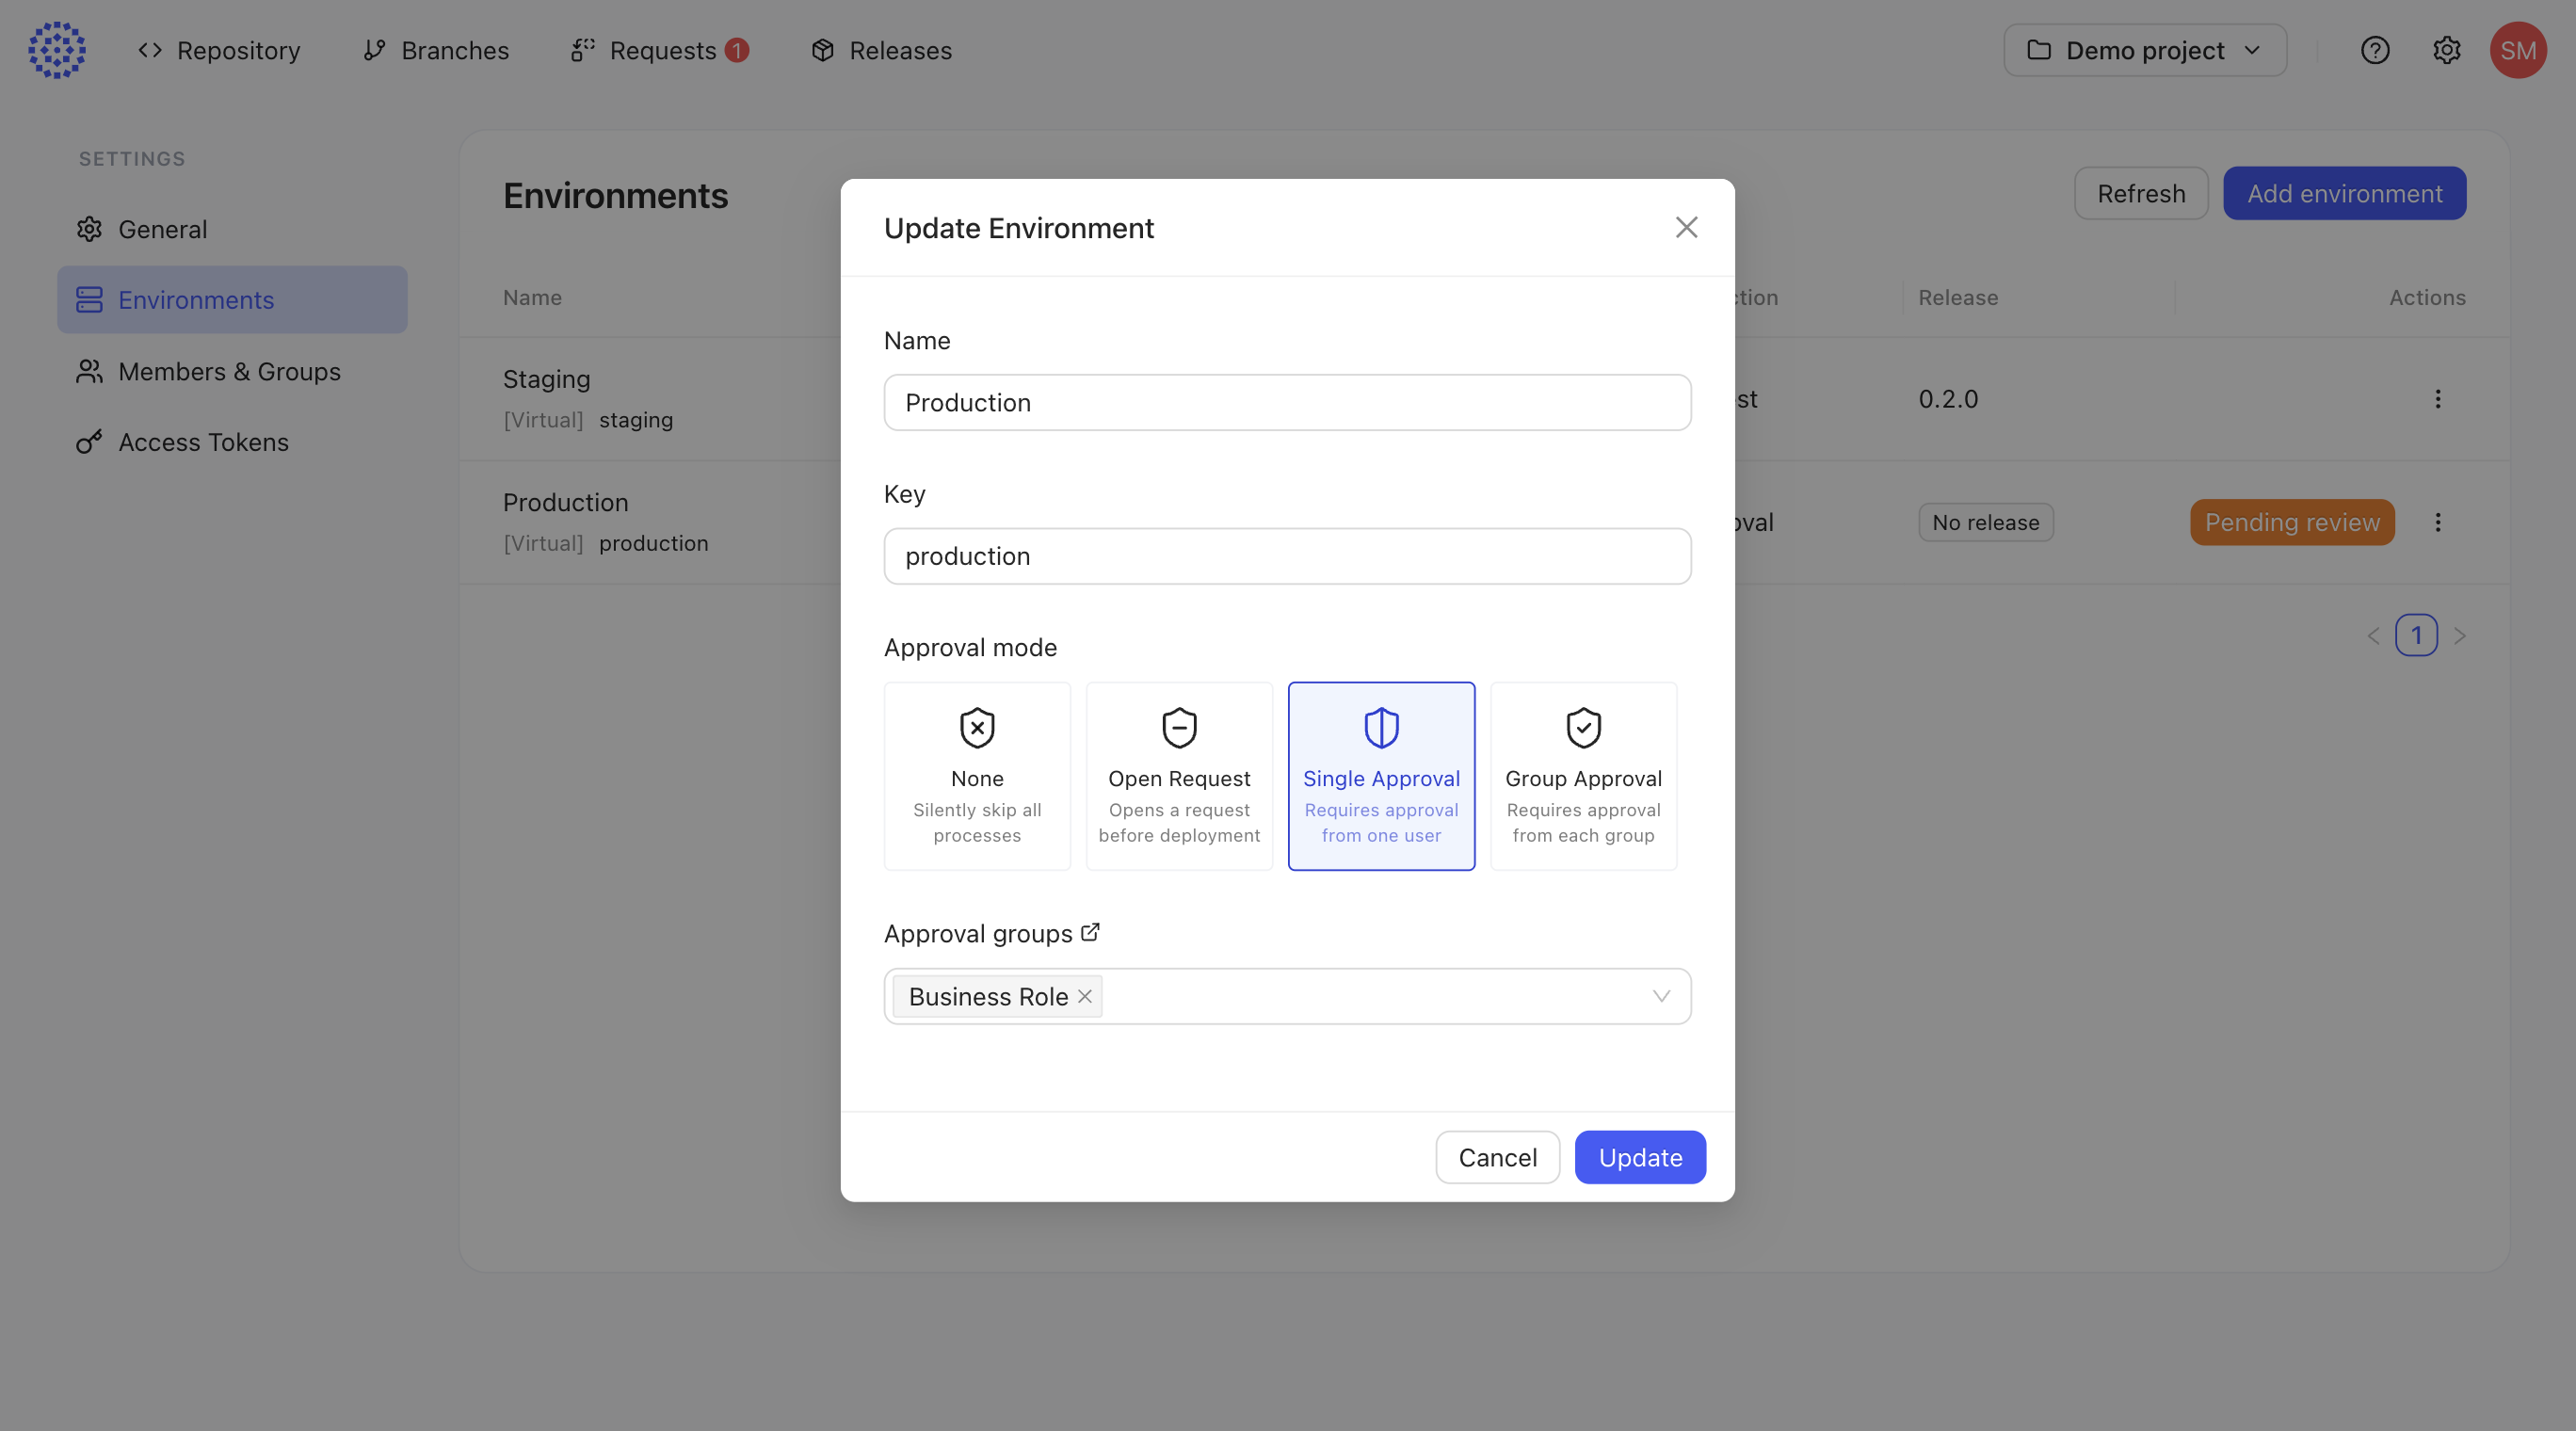Screen dimensions: 2576x1431
Task: Click the SM user avatar
Action: tap(2517, 50)
